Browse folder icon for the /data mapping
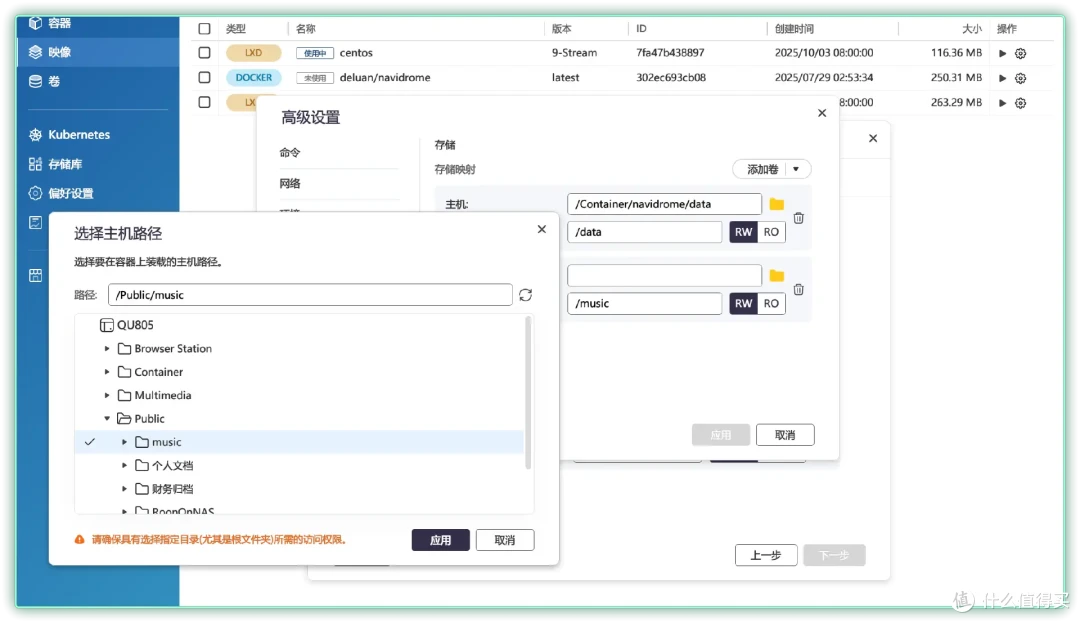1080x623 pixels. [777, 204]
